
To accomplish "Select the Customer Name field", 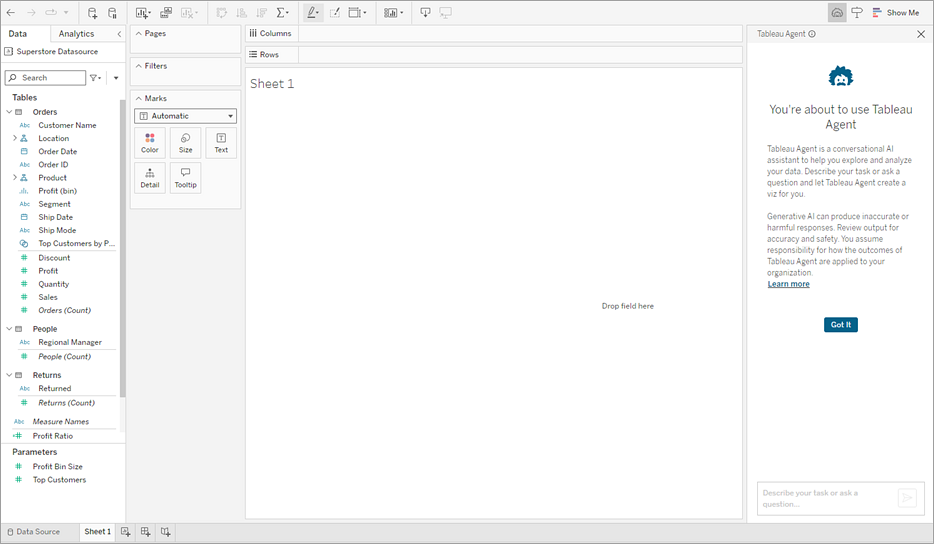I will (x=67, y=125).
